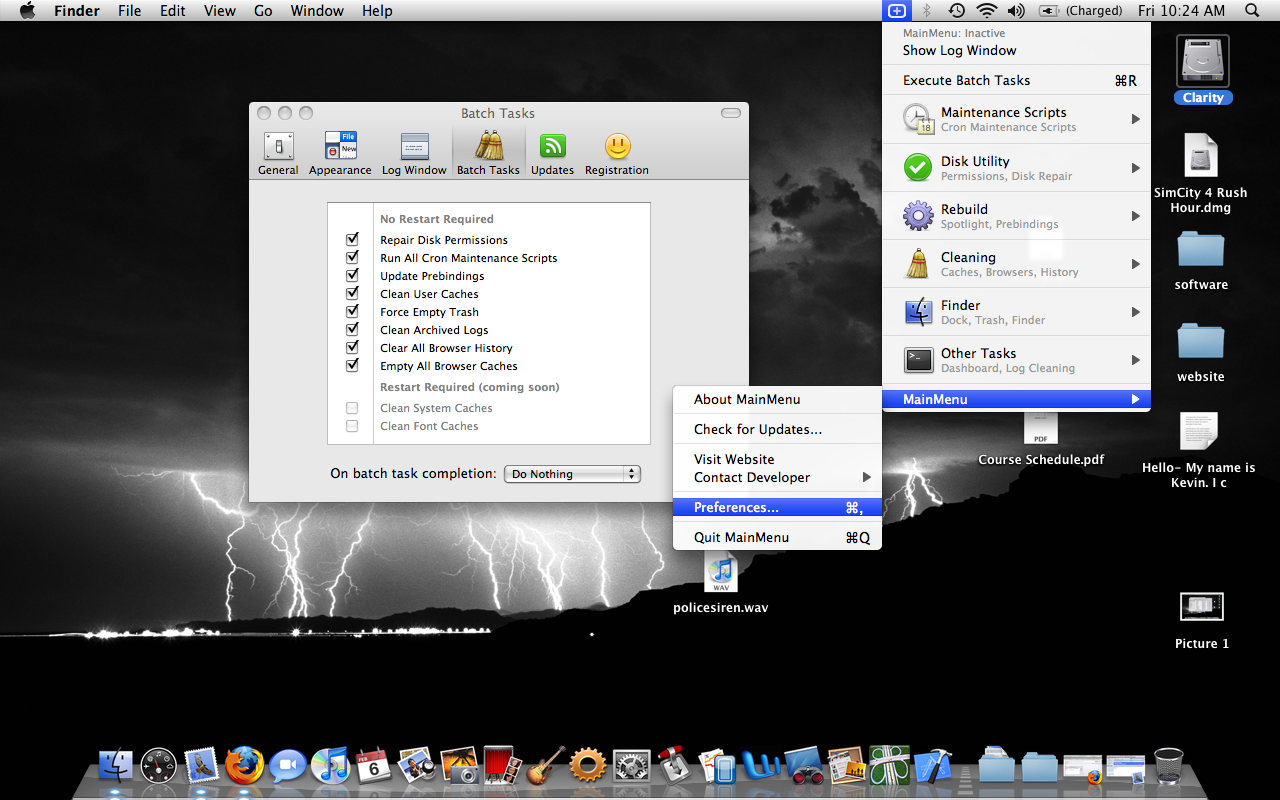Launch iChat from the Dock

click(287, 766)
